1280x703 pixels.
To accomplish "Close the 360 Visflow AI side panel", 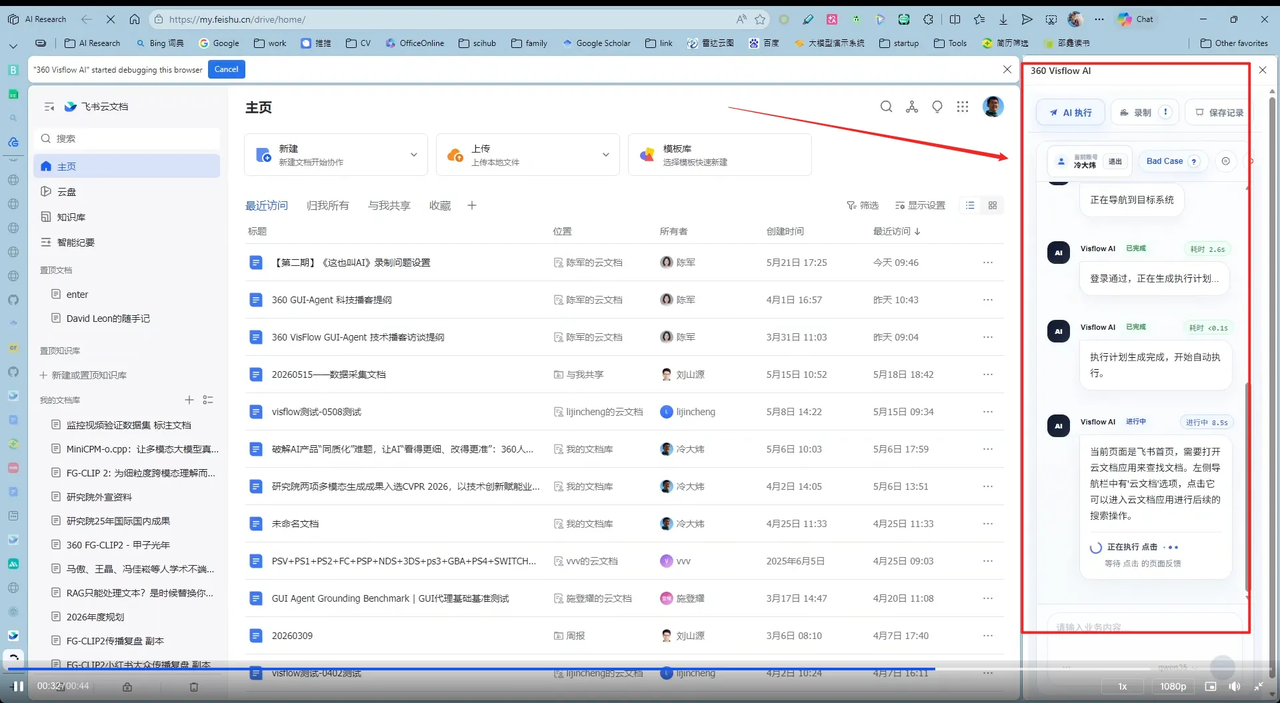I will pyautogui.click(x=1262, y=70).
